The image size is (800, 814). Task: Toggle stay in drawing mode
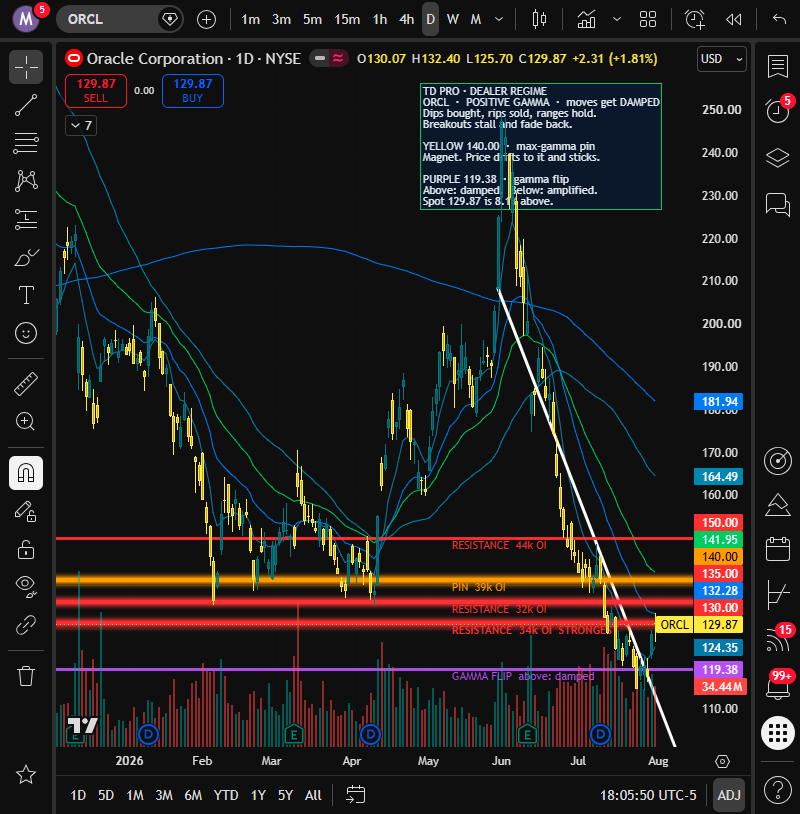click(25, 511)
